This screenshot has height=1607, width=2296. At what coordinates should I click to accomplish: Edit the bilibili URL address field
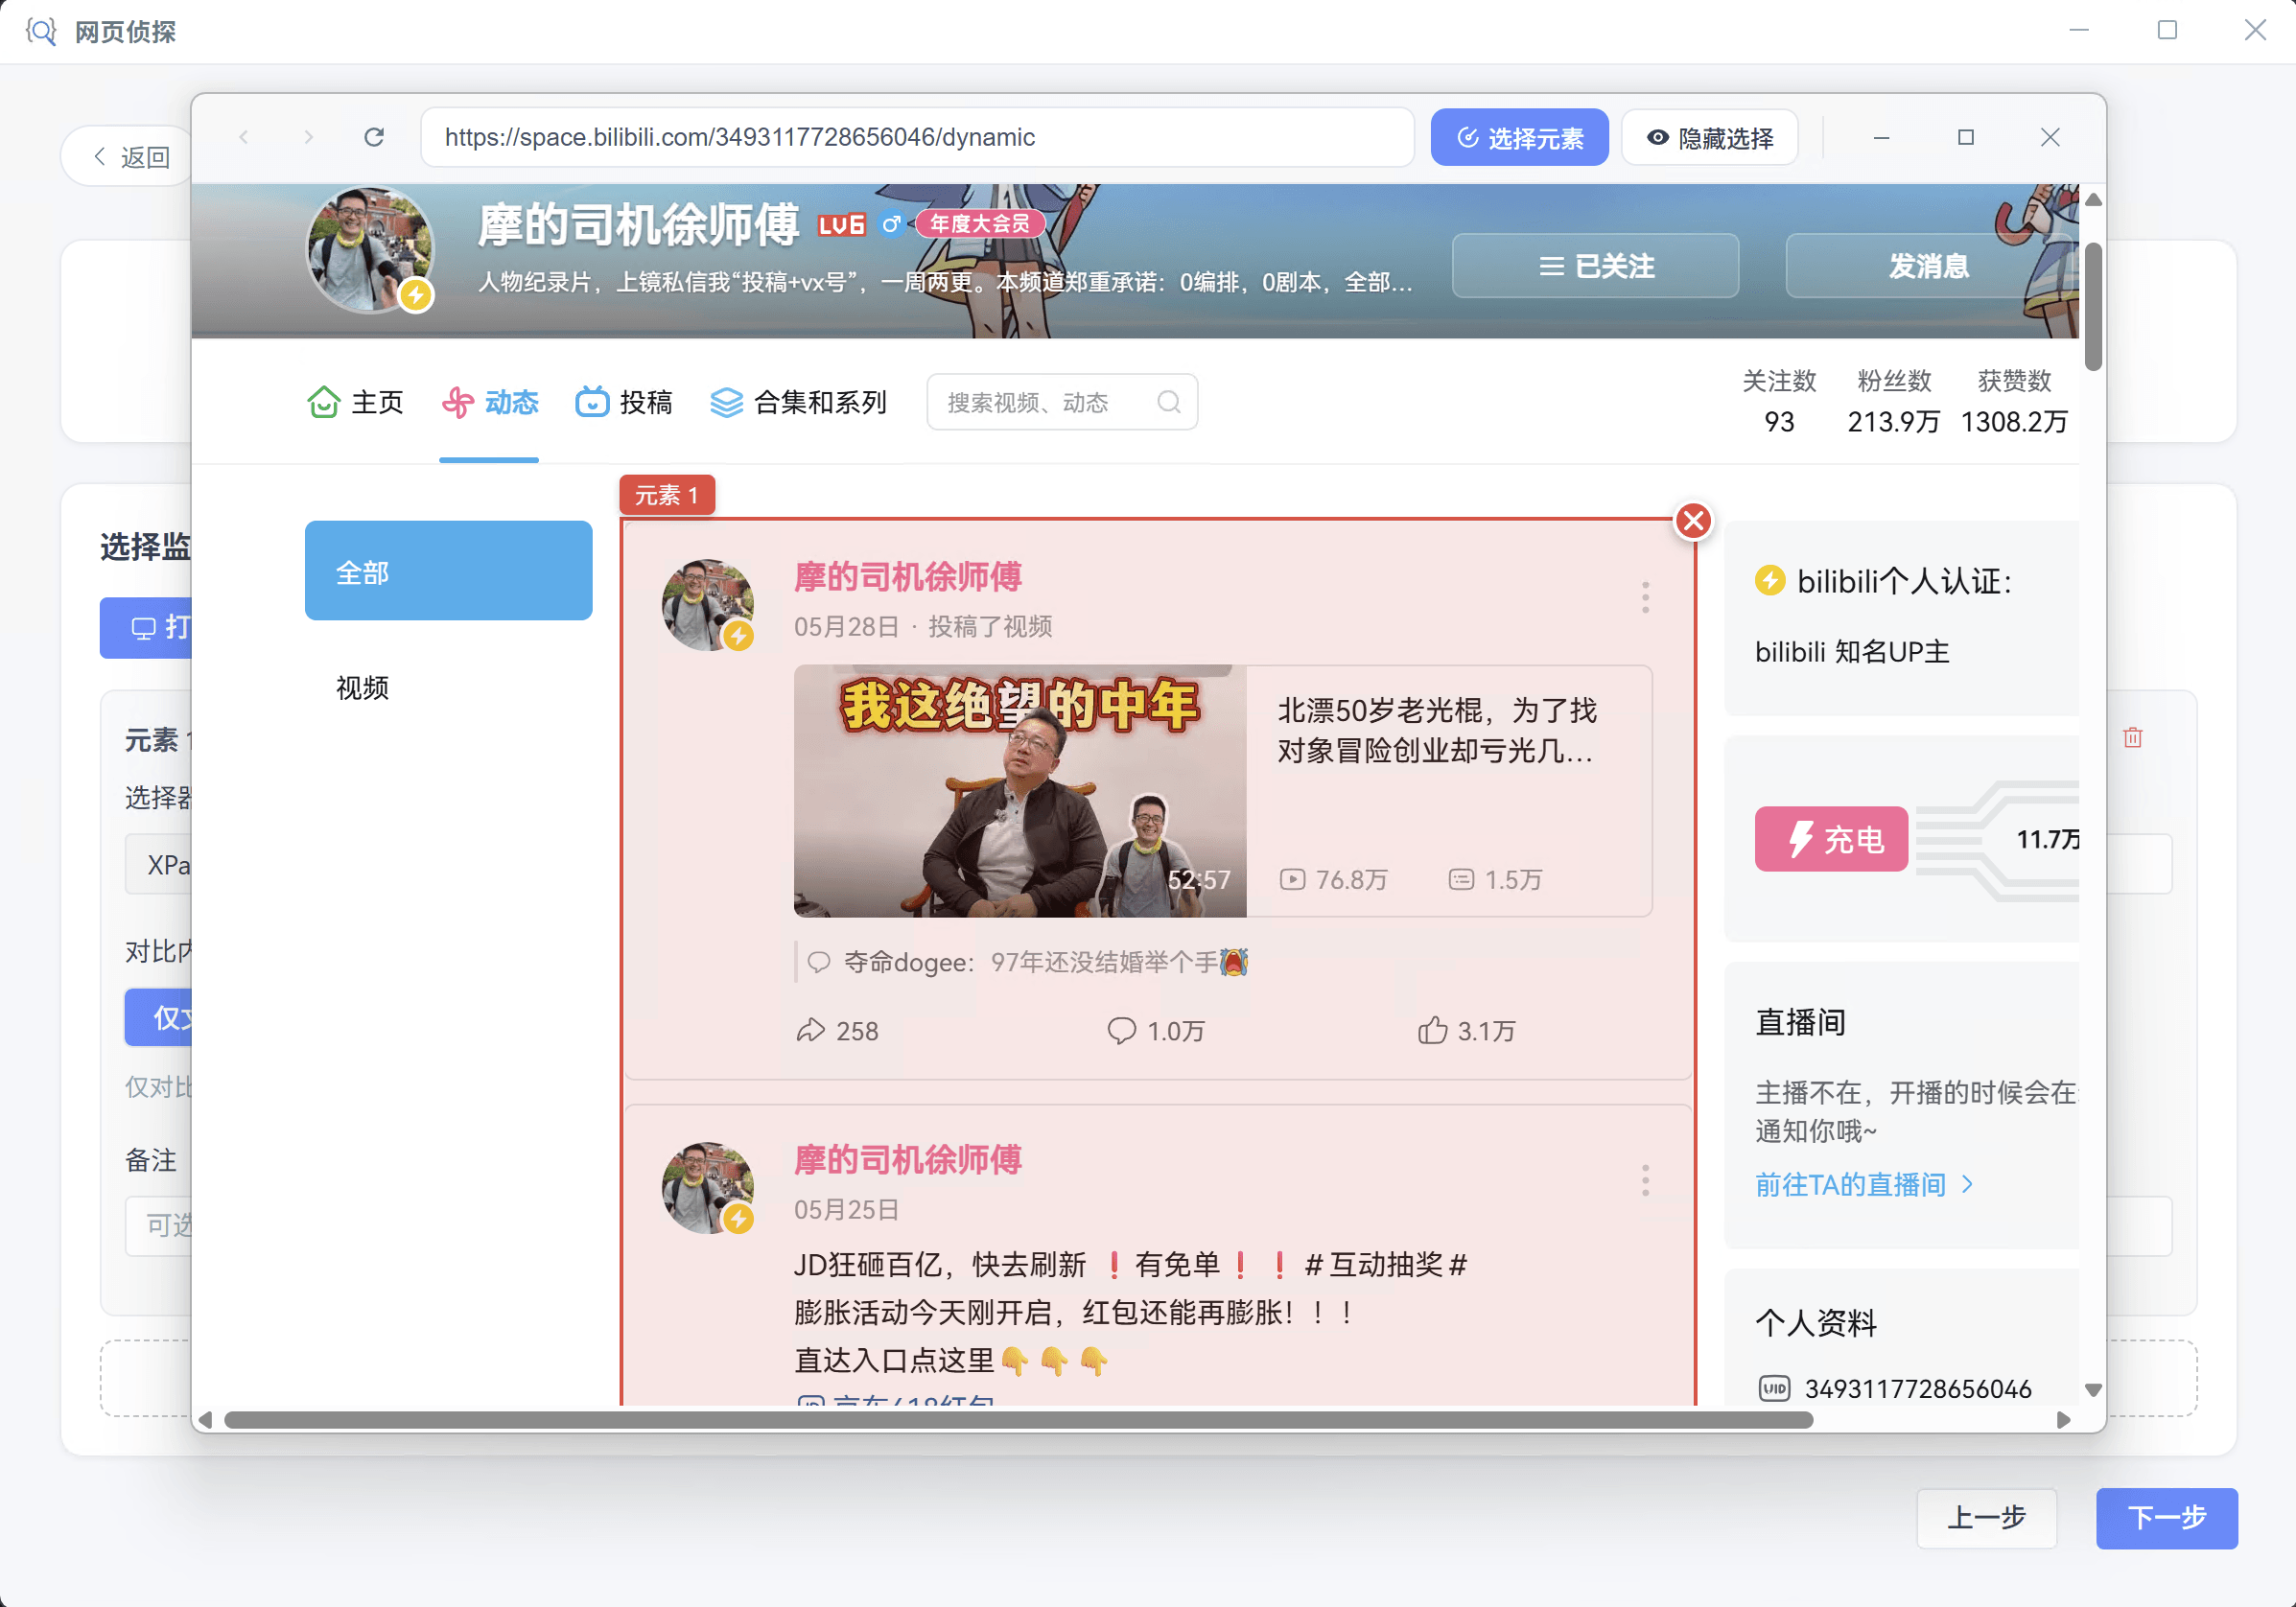917,137
